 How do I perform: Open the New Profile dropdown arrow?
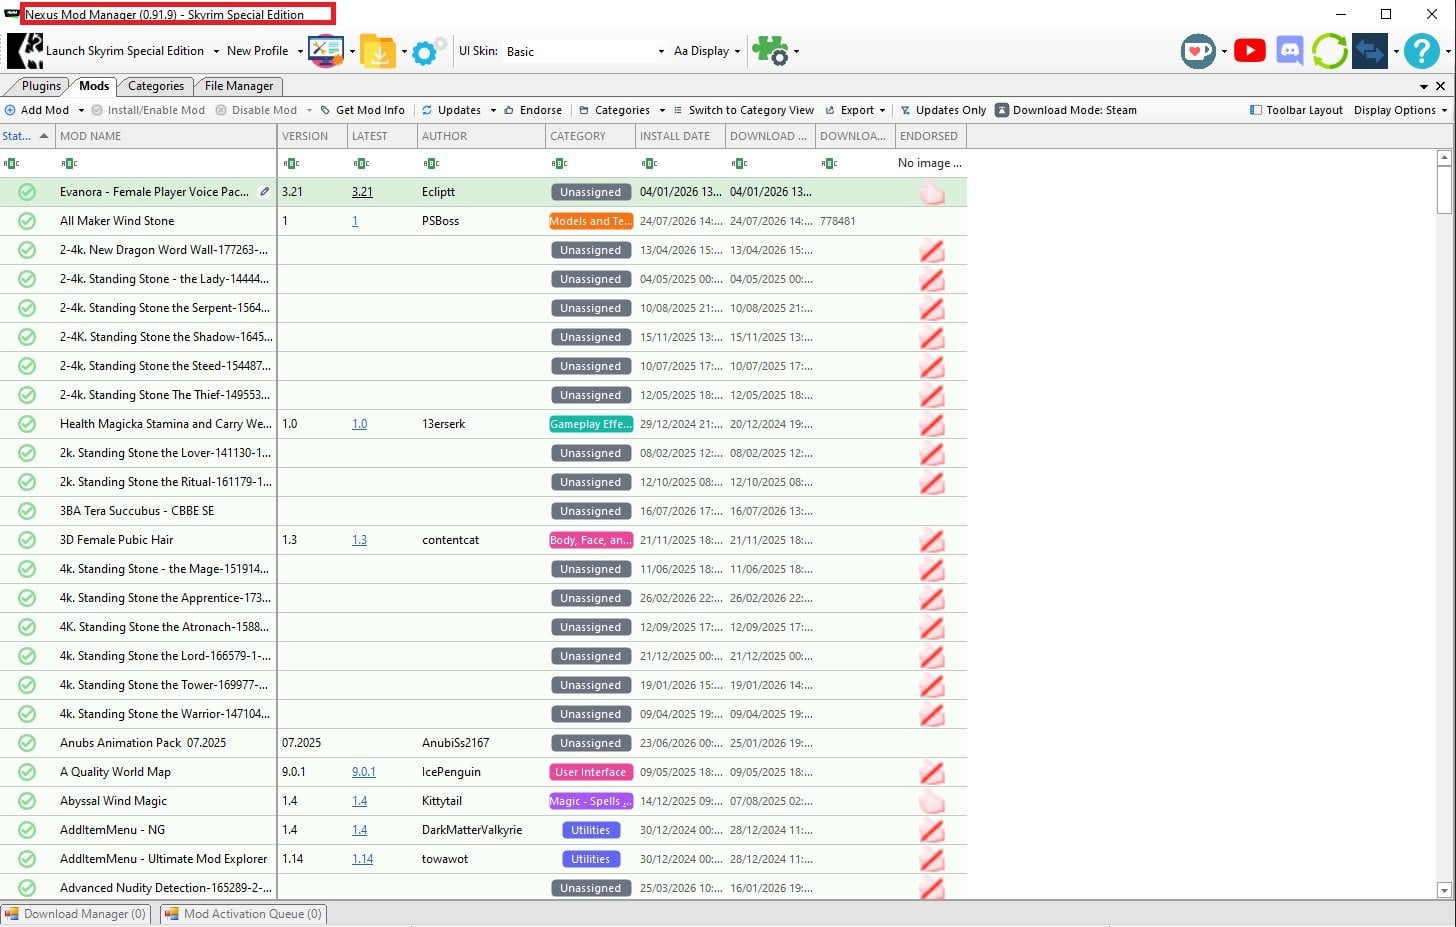[x=300, y=51]
